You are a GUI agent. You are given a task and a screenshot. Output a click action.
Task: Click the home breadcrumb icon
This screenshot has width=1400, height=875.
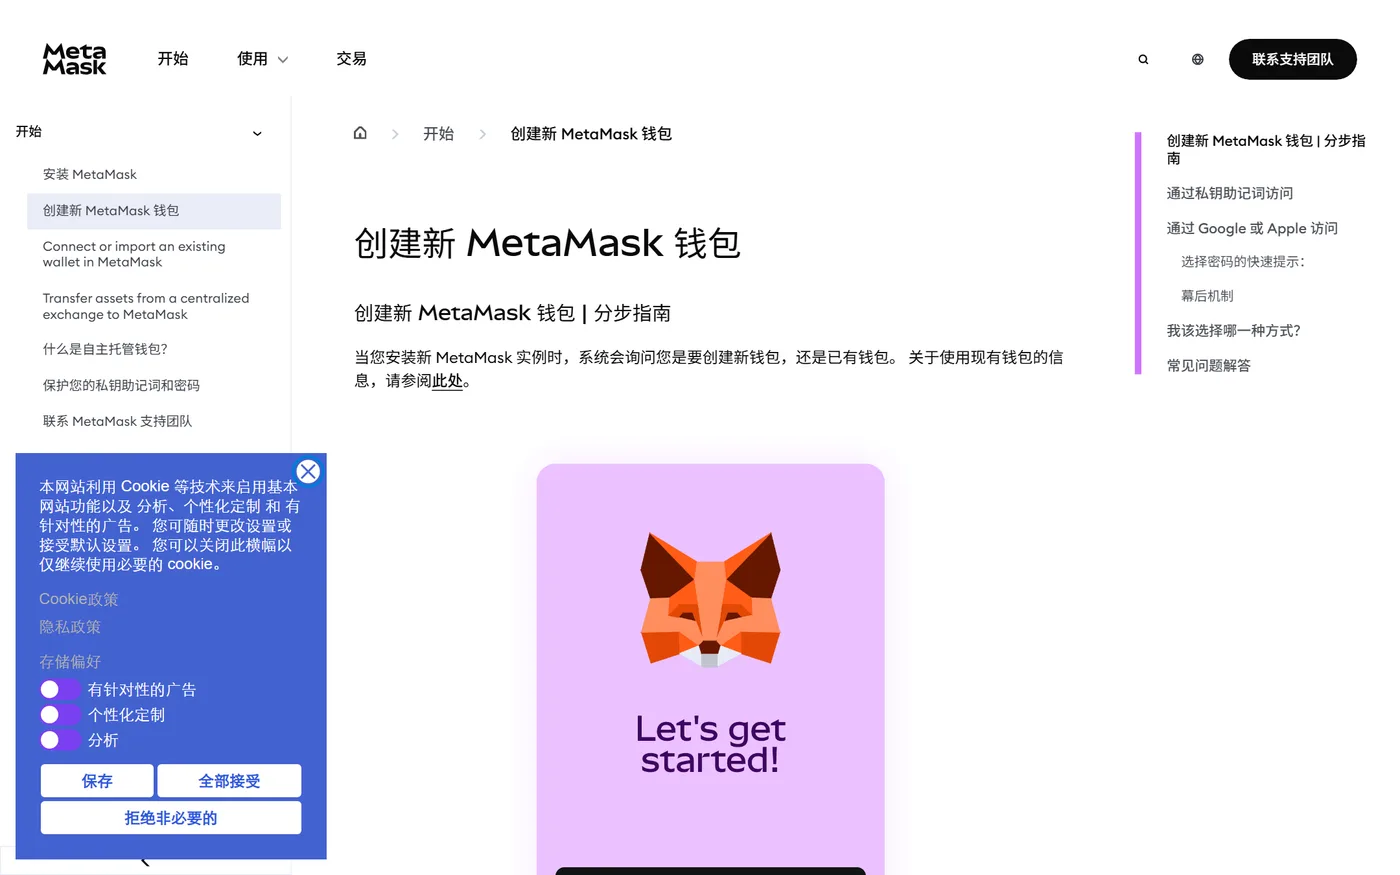click(x=360, y=133)
